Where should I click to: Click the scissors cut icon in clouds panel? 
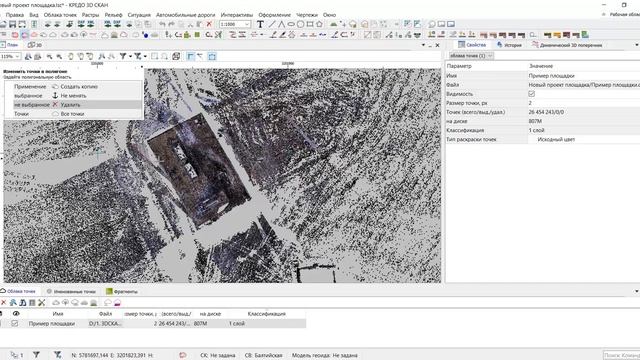click(x=41, y=302)
